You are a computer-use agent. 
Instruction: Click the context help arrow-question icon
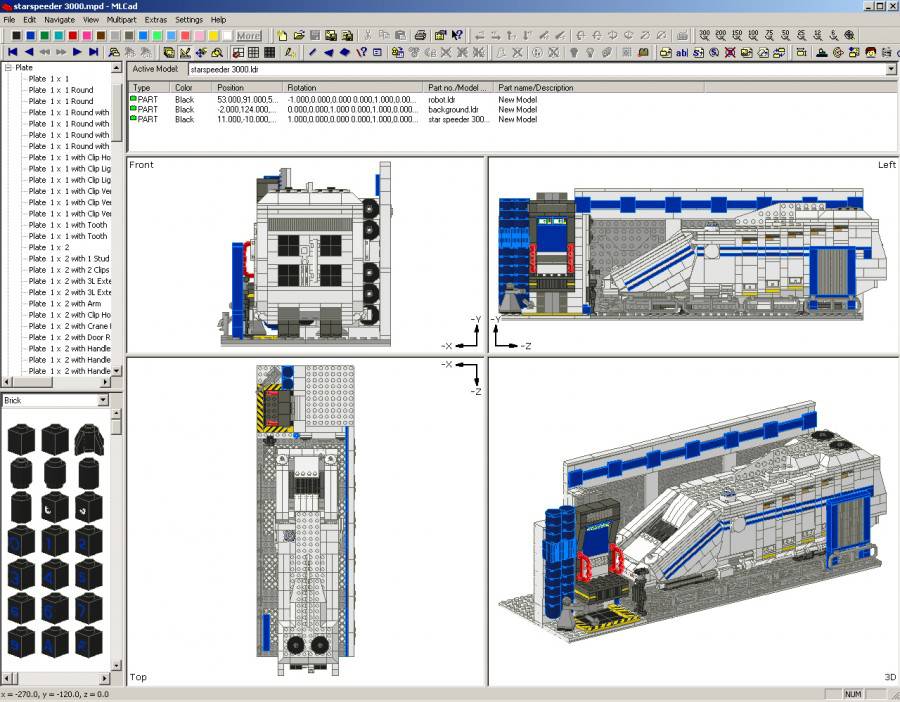coord(457,36)
